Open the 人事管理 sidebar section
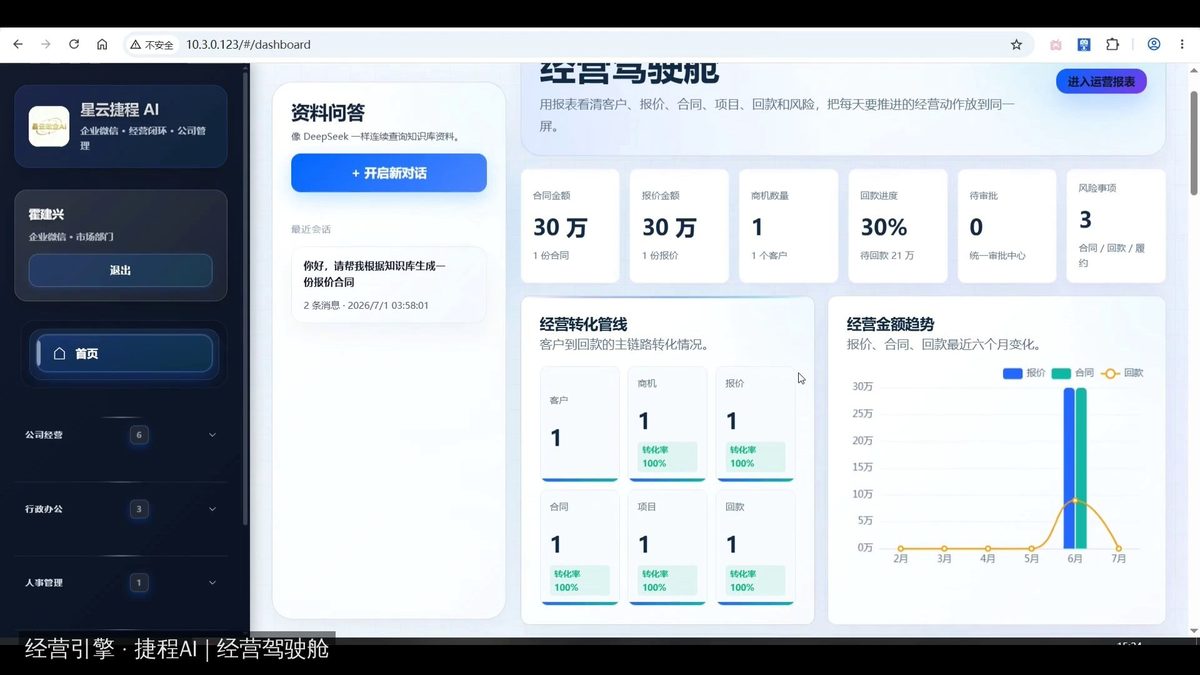This screenshot has height=675, width=1200. (121, 583)
